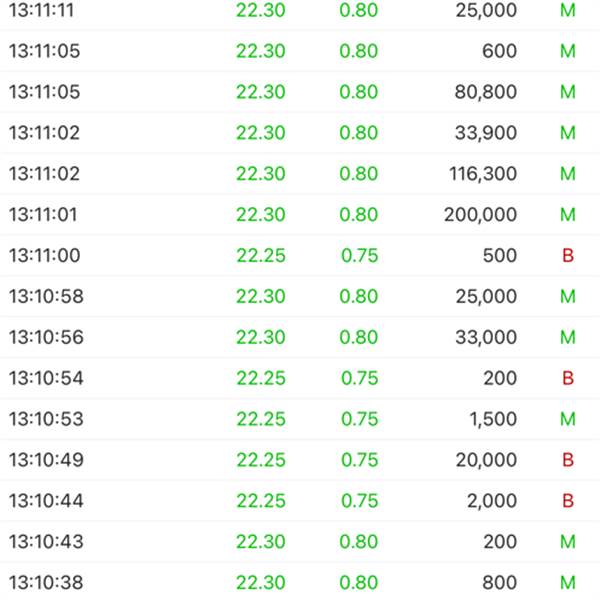Click the green M marker at 13:10:38
This screenshot has width=600, height=600.
pos(568,583)
